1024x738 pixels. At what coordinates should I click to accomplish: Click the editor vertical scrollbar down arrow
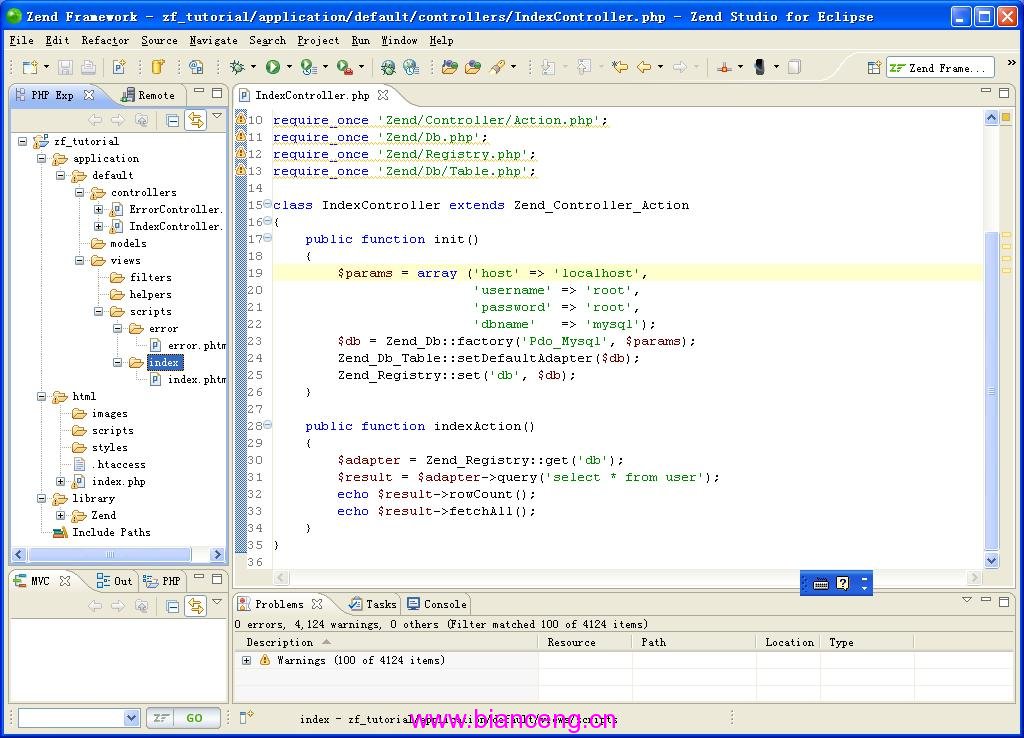(x=991, y=560)
